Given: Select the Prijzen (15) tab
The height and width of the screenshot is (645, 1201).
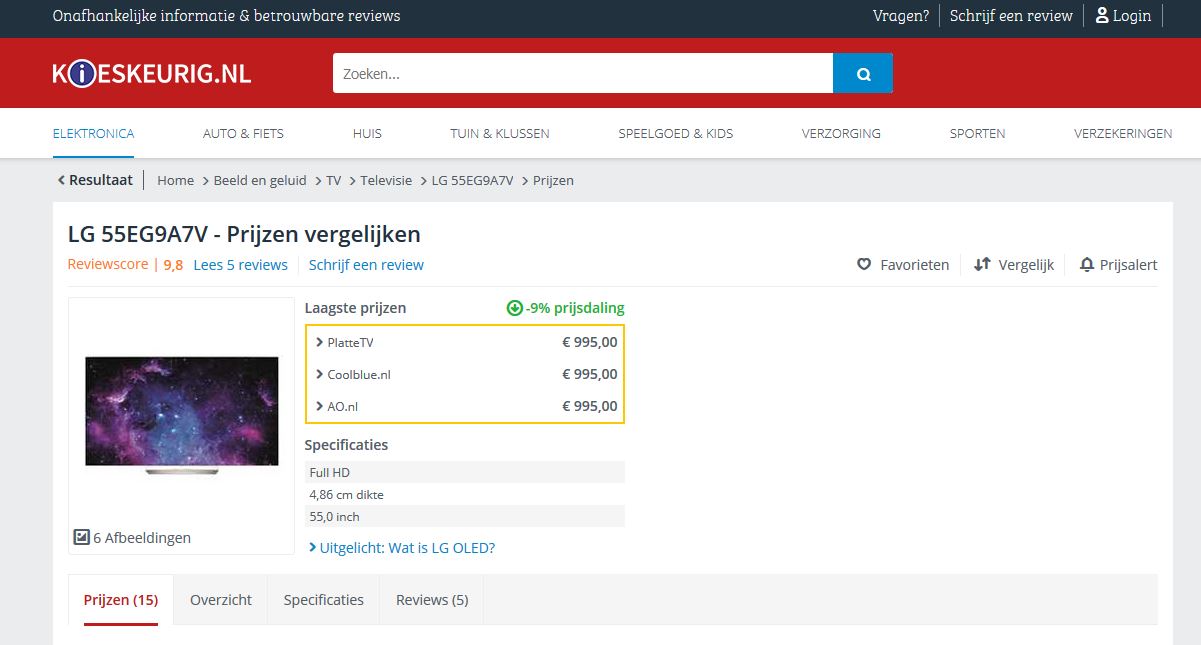Looking at the screenshot, I should [121, 600].
